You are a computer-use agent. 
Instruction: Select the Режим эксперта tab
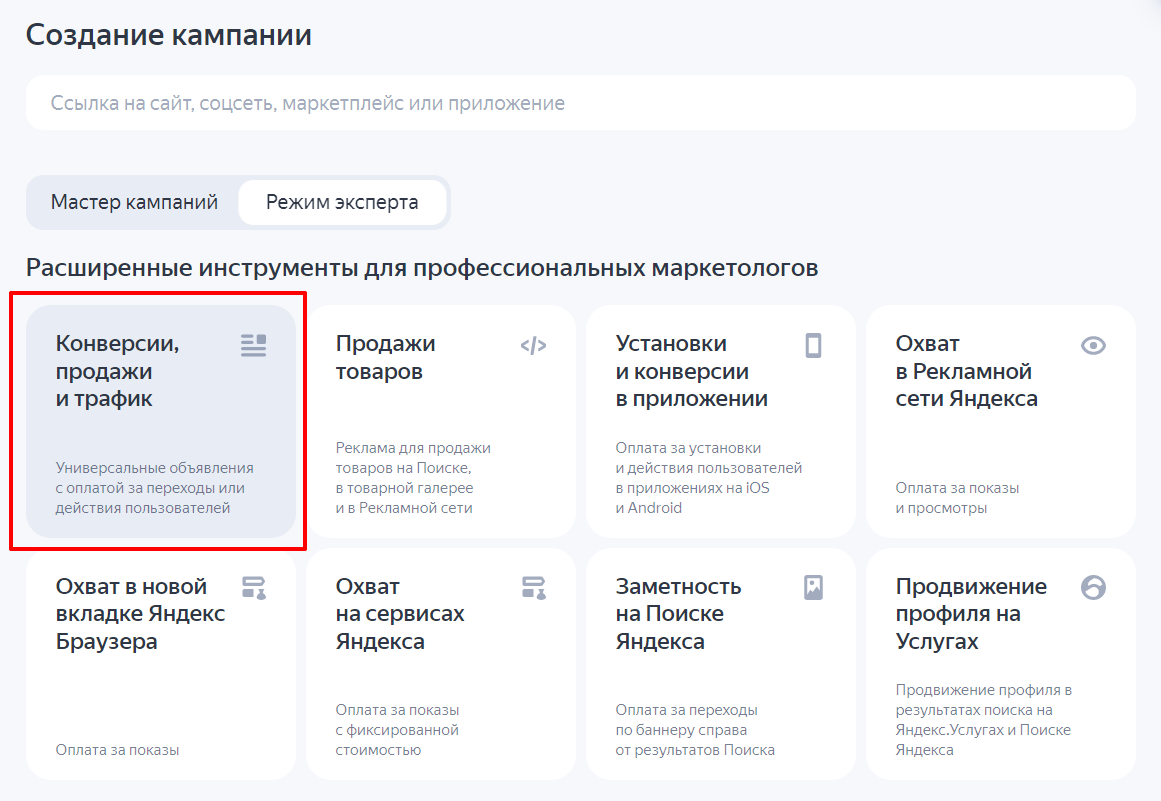click(342, 202)
